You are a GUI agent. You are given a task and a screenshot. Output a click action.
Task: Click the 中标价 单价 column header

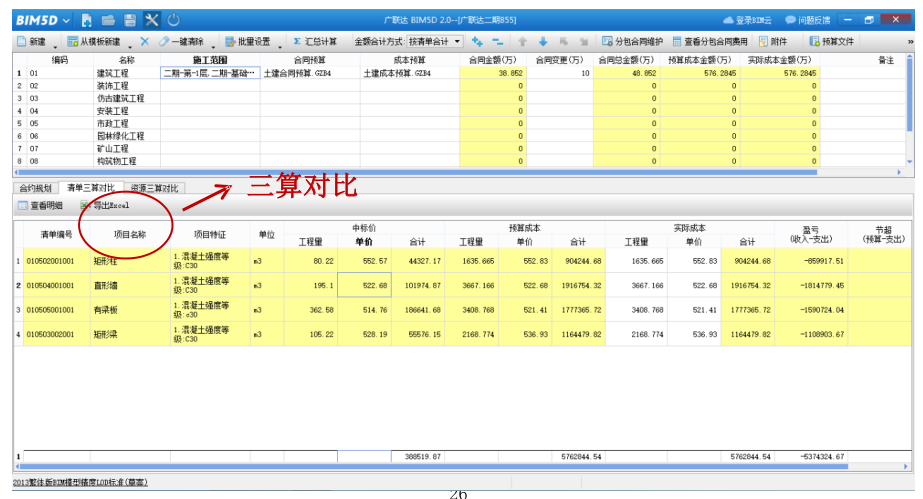364,242
